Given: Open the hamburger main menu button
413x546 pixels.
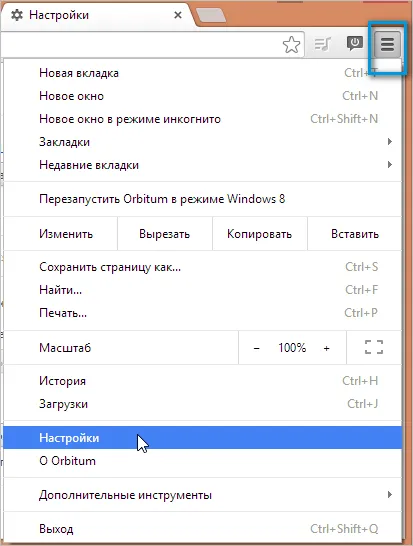Looking at the screenshot, I should 387,45.
